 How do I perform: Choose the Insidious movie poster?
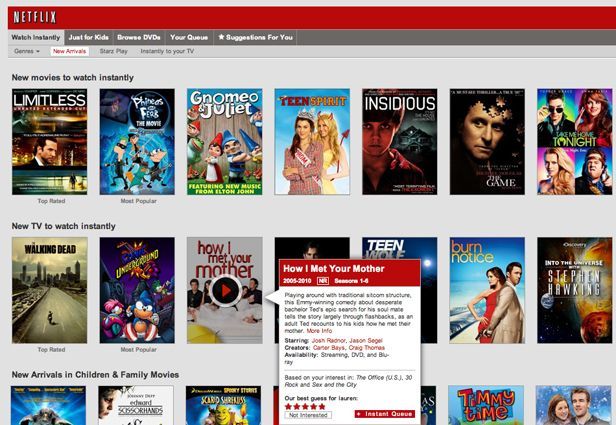(399, 141)
